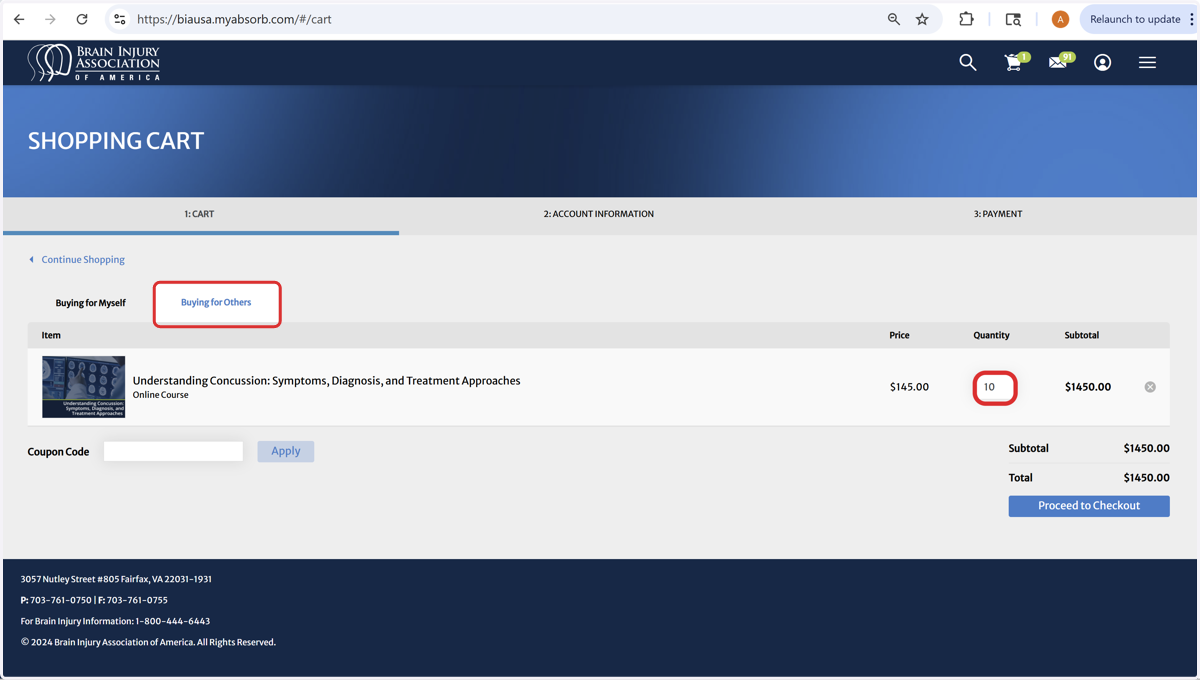Bookmark this page with the star icon
Screen dimensions: 1200x680
pyautogui.click(x=922, y=19)
